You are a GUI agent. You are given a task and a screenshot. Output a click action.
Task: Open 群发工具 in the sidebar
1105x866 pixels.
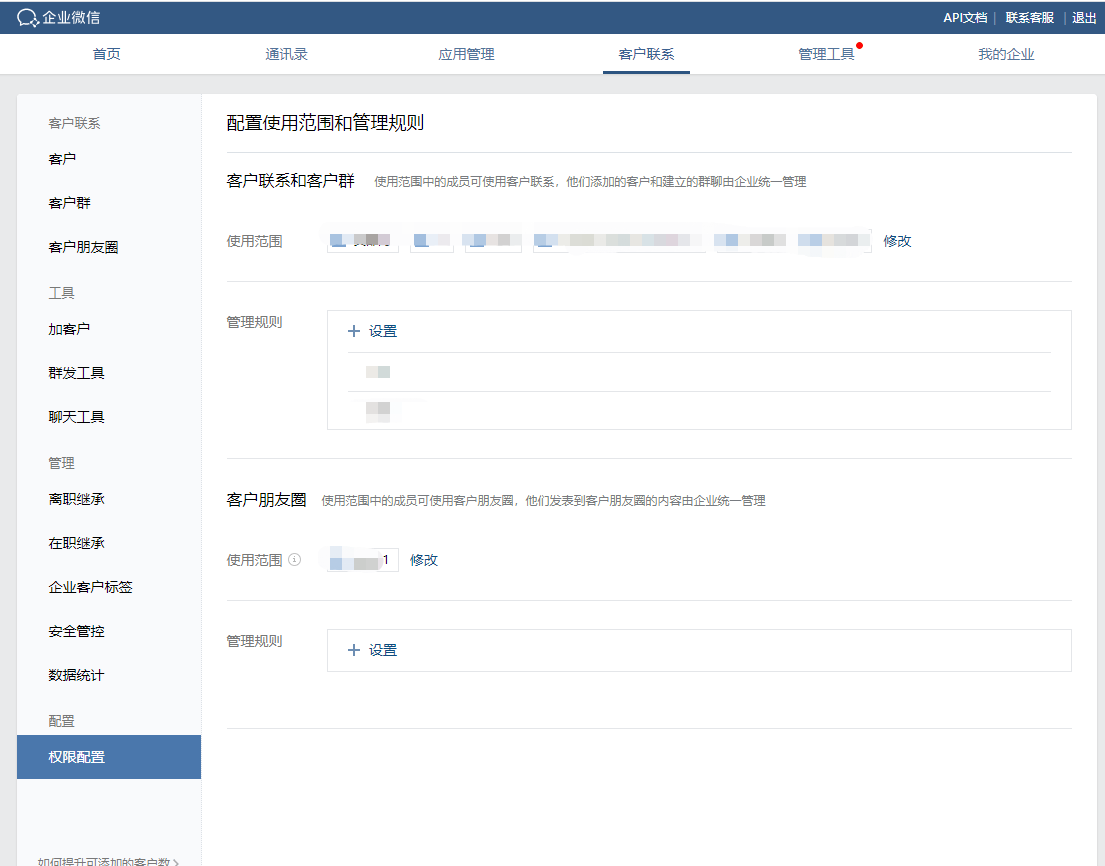point(76,373)
